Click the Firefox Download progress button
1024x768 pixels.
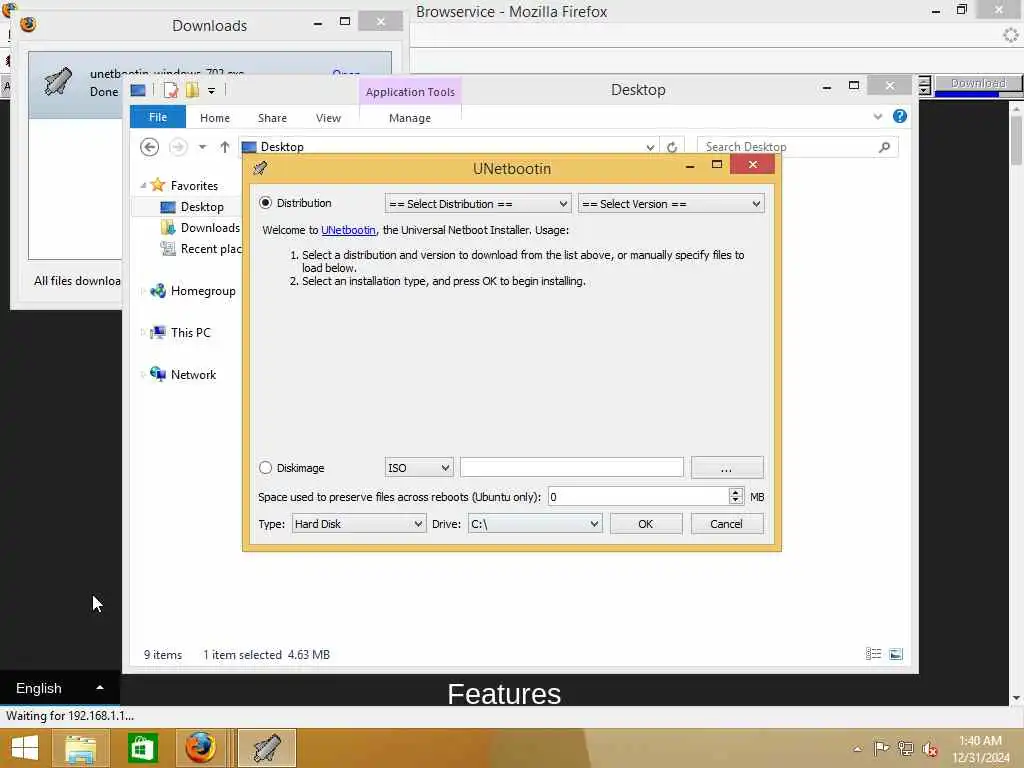977,85
